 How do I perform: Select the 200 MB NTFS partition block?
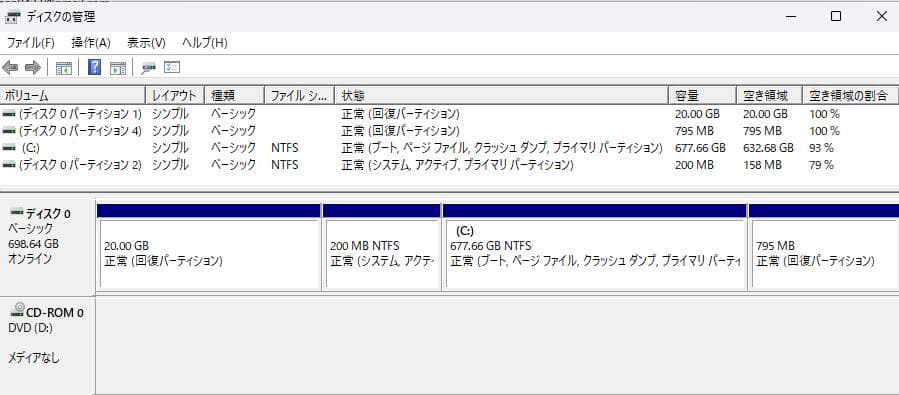tap(382, 247)
